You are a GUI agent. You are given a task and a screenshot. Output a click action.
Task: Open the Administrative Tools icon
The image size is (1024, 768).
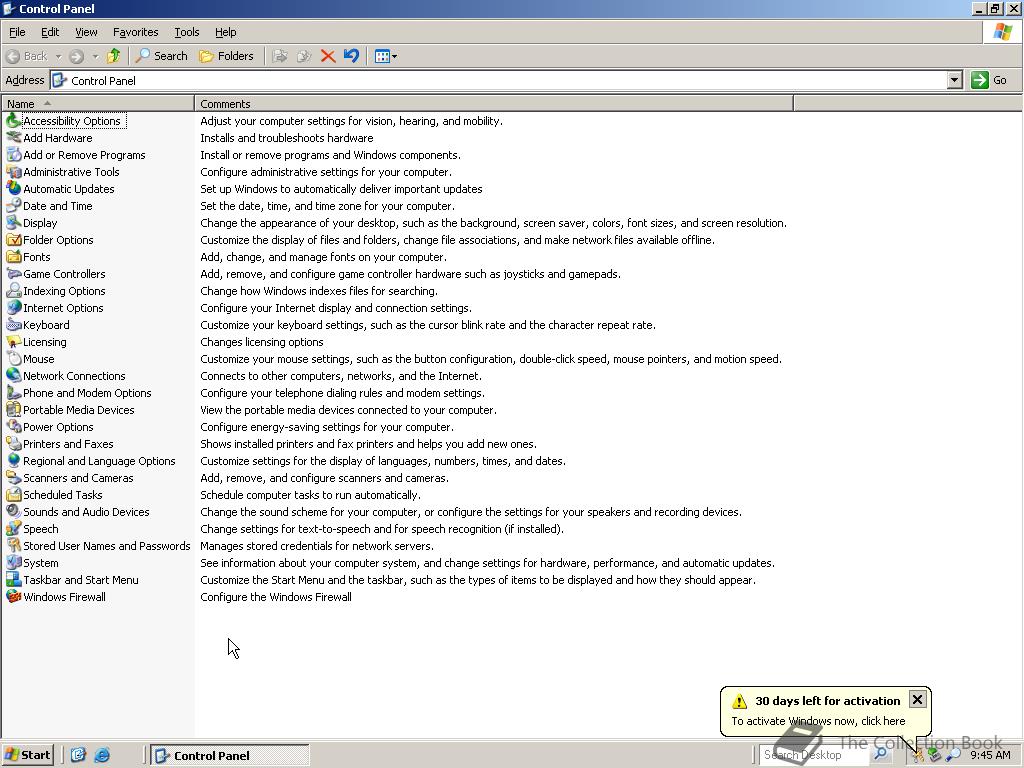(x=13, y=172)
